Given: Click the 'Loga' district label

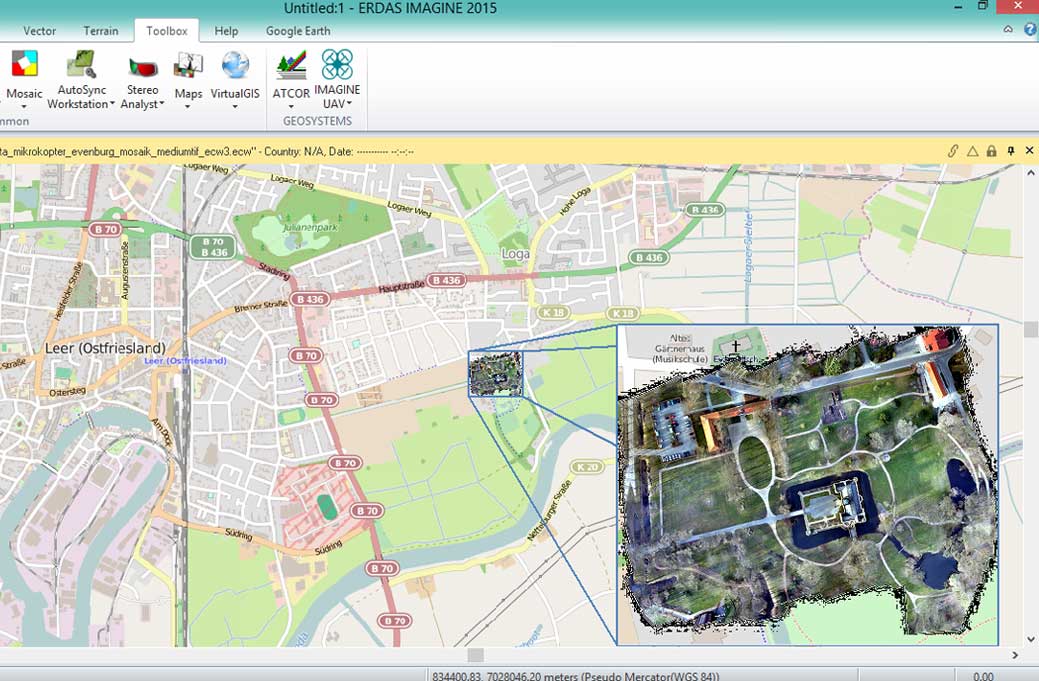Looking at the screenshot, I should 516,254.
